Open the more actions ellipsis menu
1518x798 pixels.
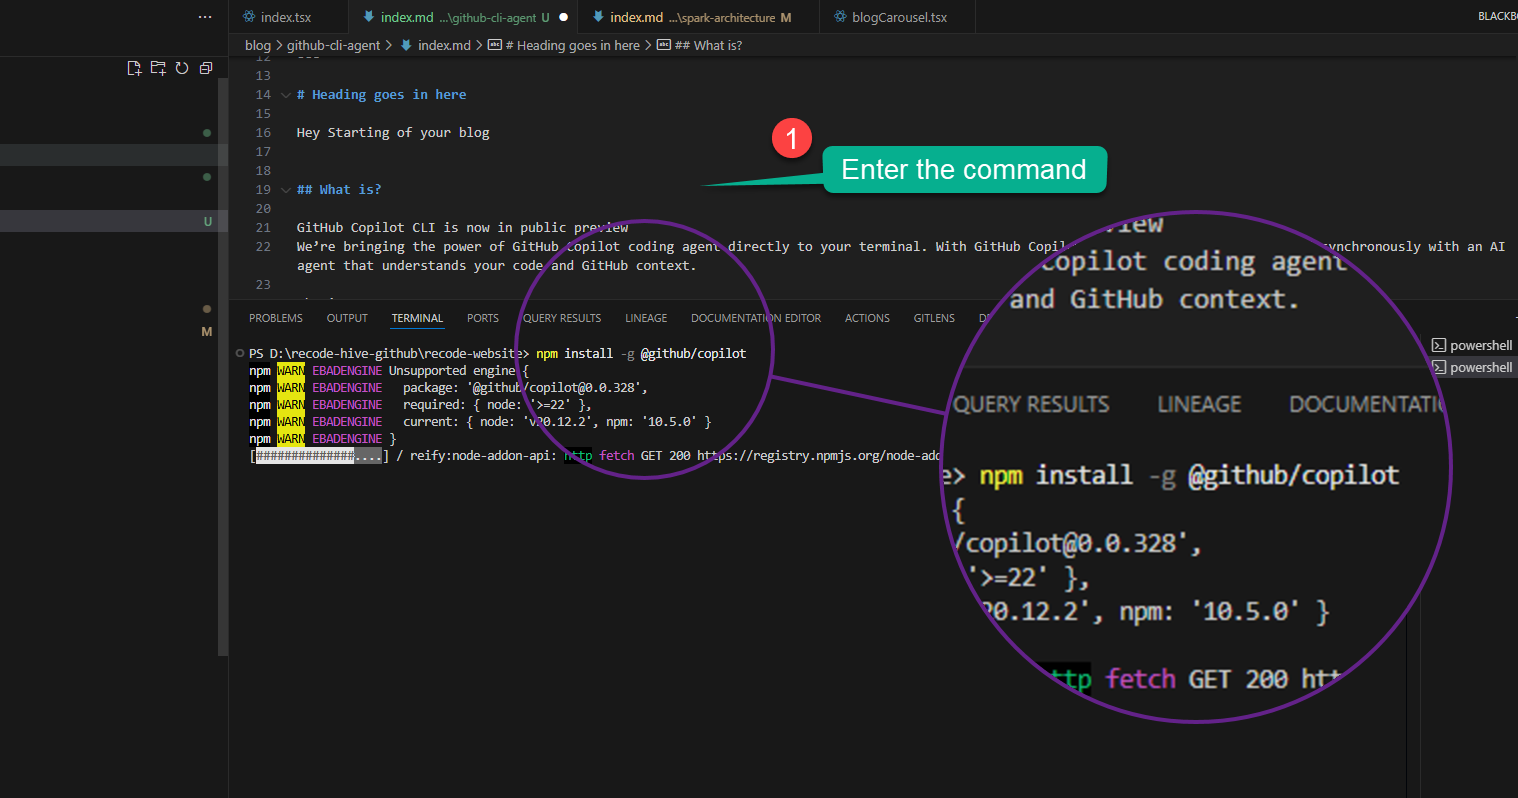(x=204, y=16)
